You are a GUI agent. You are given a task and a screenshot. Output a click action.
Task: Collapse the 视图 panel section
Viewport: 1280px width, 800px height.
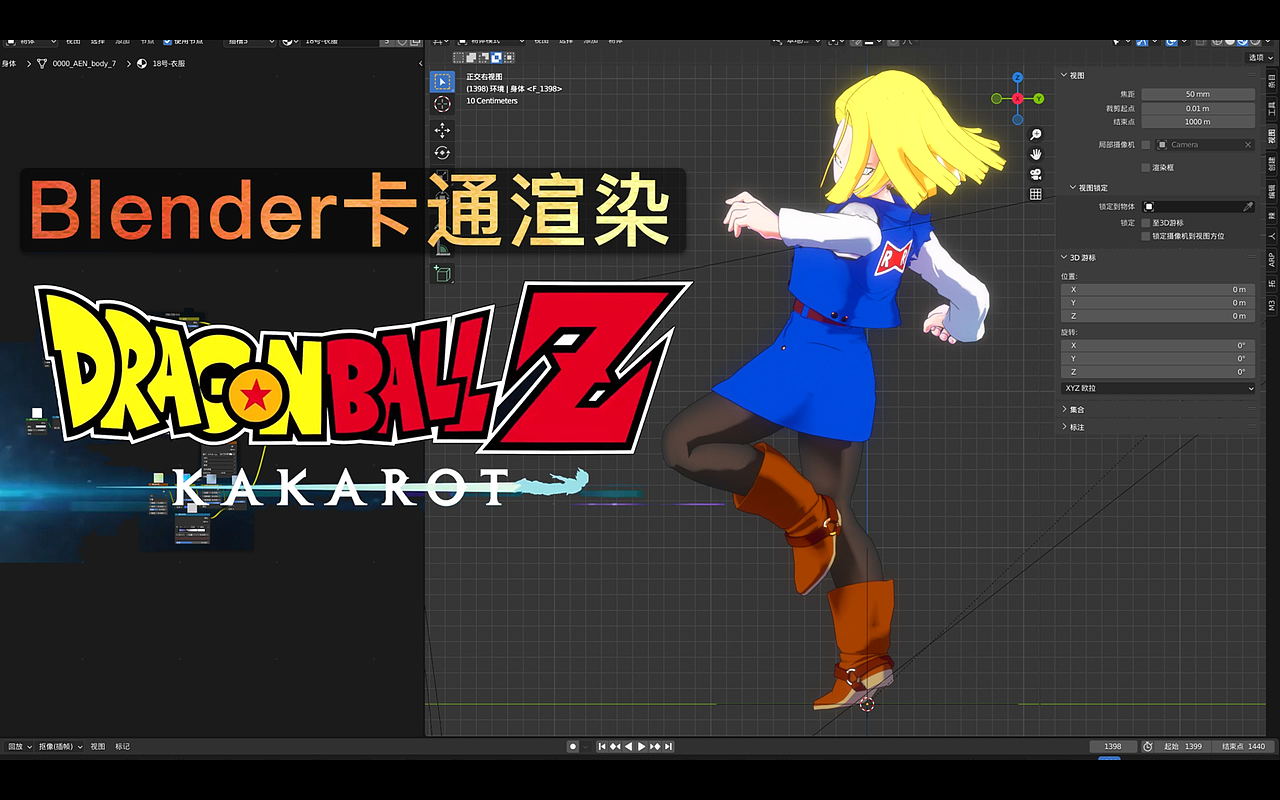[1064, 75]
